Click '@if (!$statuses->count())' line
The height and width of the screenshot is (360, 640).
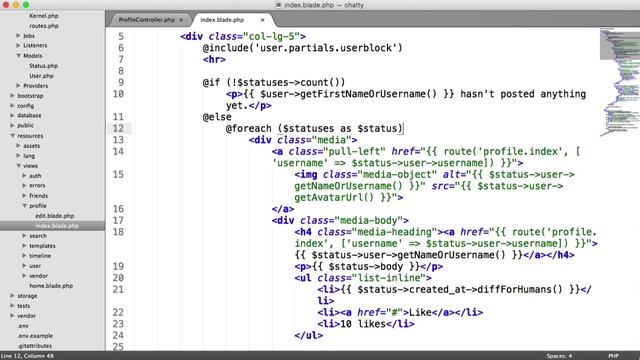click(274, 82)
